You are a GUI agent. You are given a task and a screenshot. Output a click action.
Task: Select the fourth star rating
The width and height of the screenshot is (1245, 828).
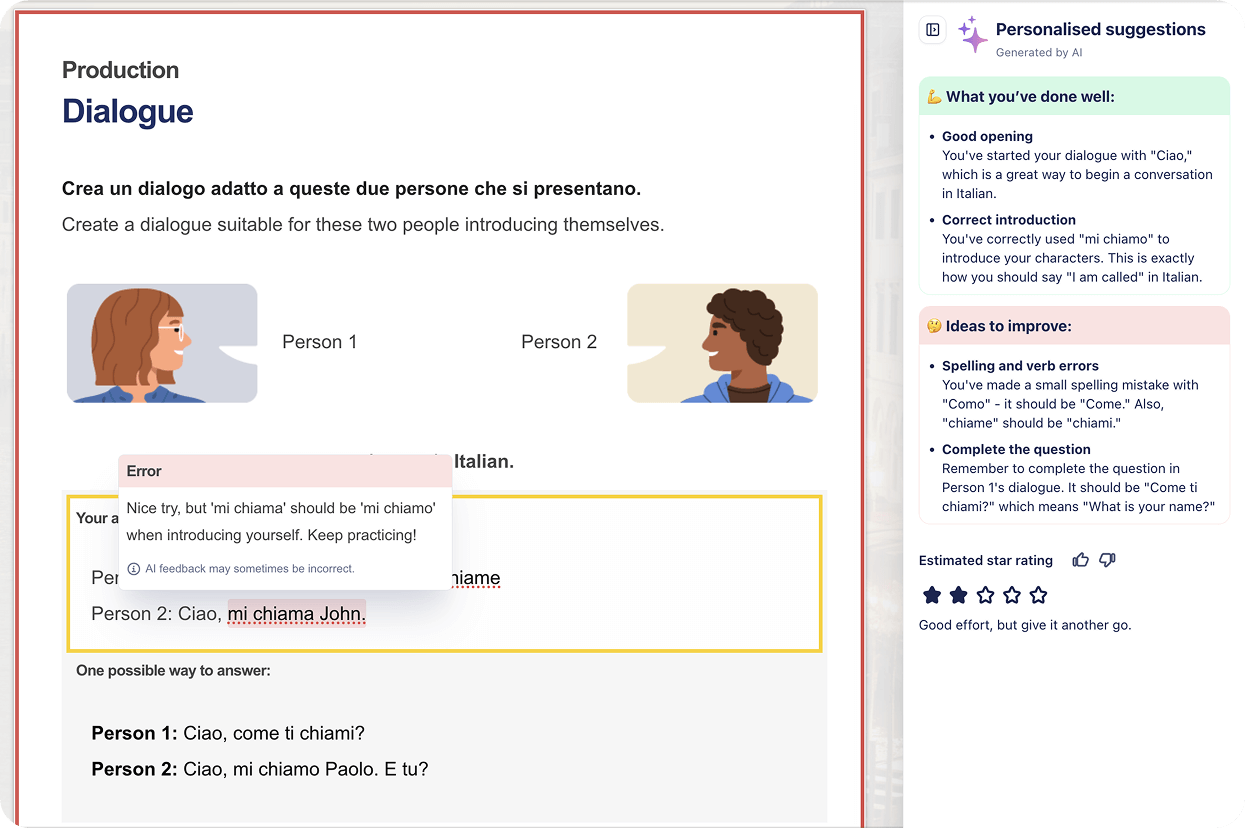point(1012,596)
